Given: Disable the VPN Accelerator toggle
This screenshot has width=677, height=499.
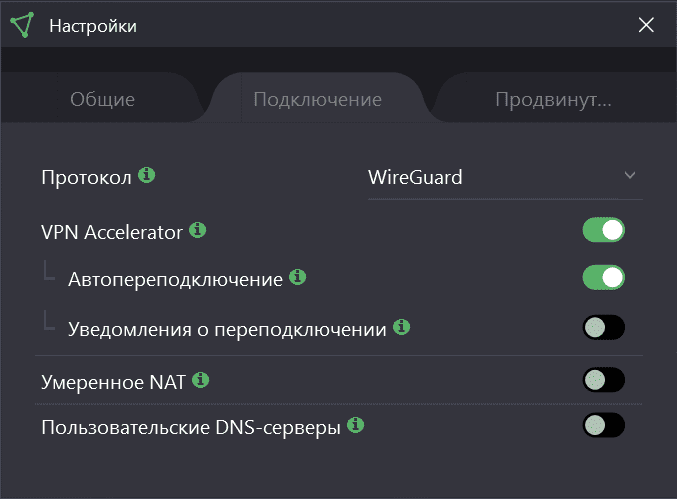Looking at the screenshot, I should (604, 230).
